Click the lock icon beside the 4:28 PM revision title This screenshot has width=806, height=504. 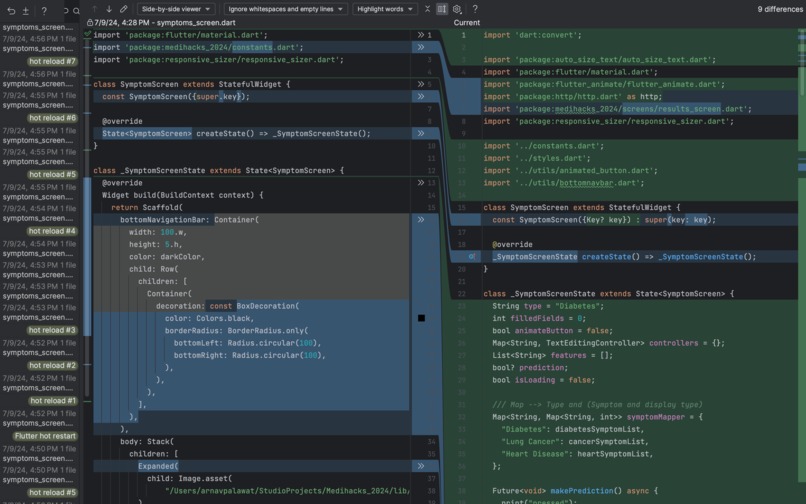coord(90,23)
